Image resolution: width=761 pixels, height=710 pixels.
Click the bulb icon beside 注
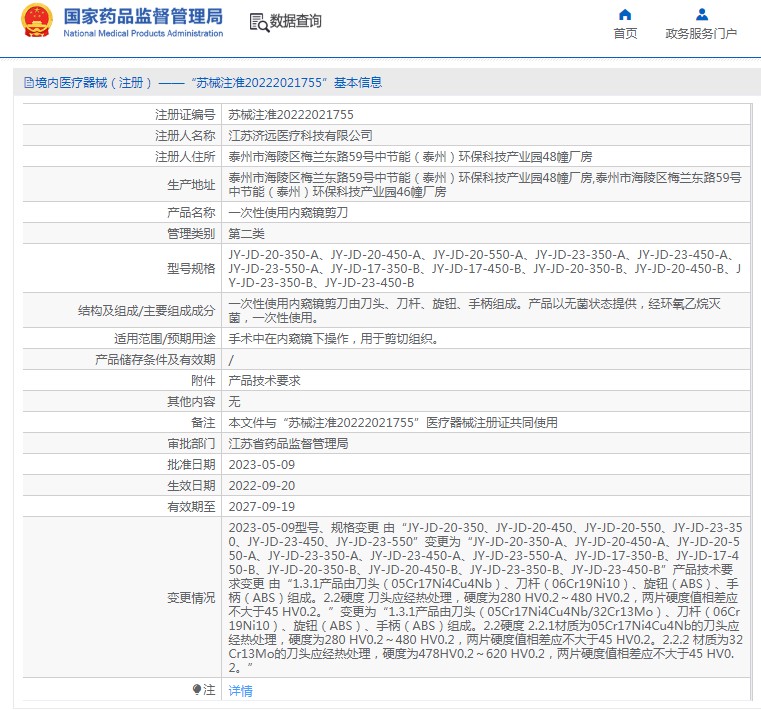[197, 690]
